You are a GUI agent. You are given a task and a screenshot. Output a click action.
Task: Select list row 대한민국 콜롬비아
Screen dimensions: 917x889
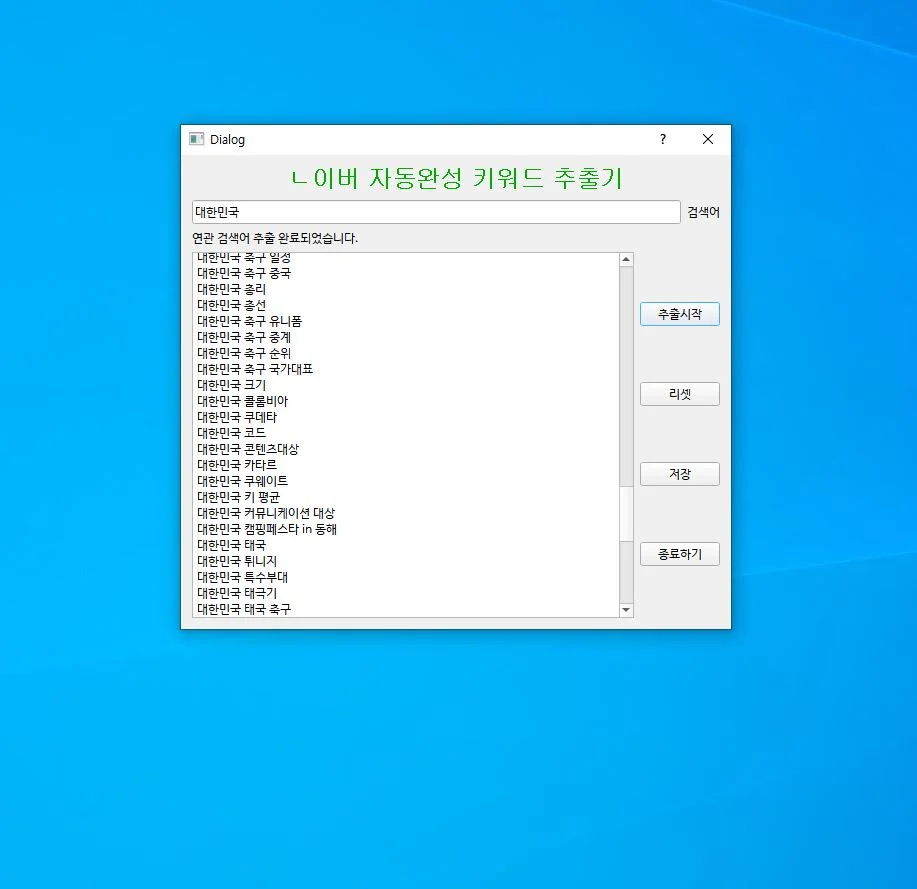(x=405, y=401)
